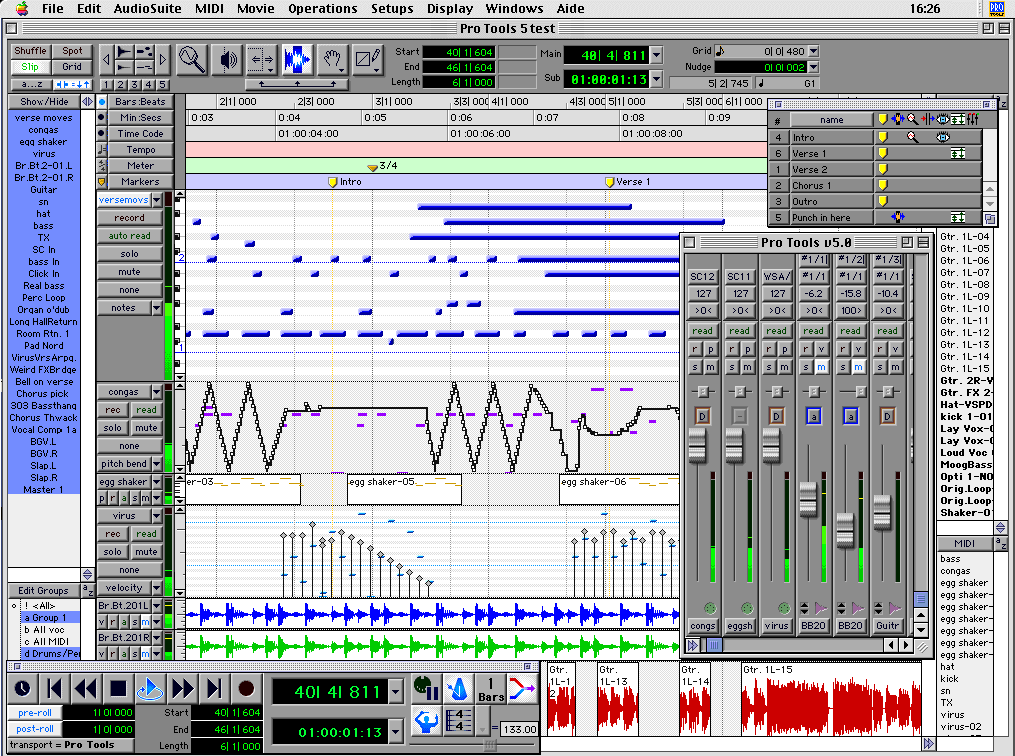
Task: Toggle mute on the congs mixer channel
Action: [x=709, y=368]
